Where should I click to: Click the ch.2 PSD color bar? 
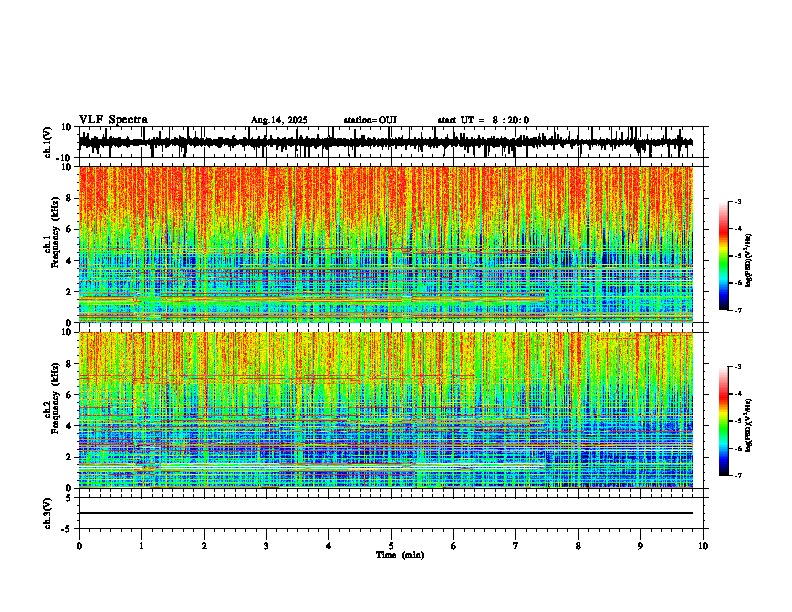coord(723,421)
